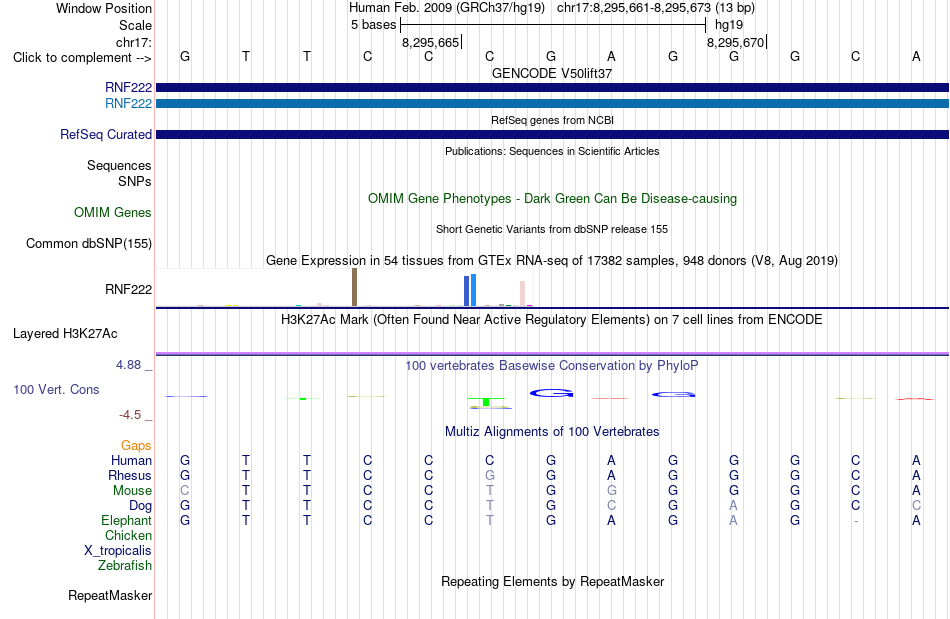Screen dimensions: 950x619
Task: Select the Mouse alignment row label
Action: [132, 491]
